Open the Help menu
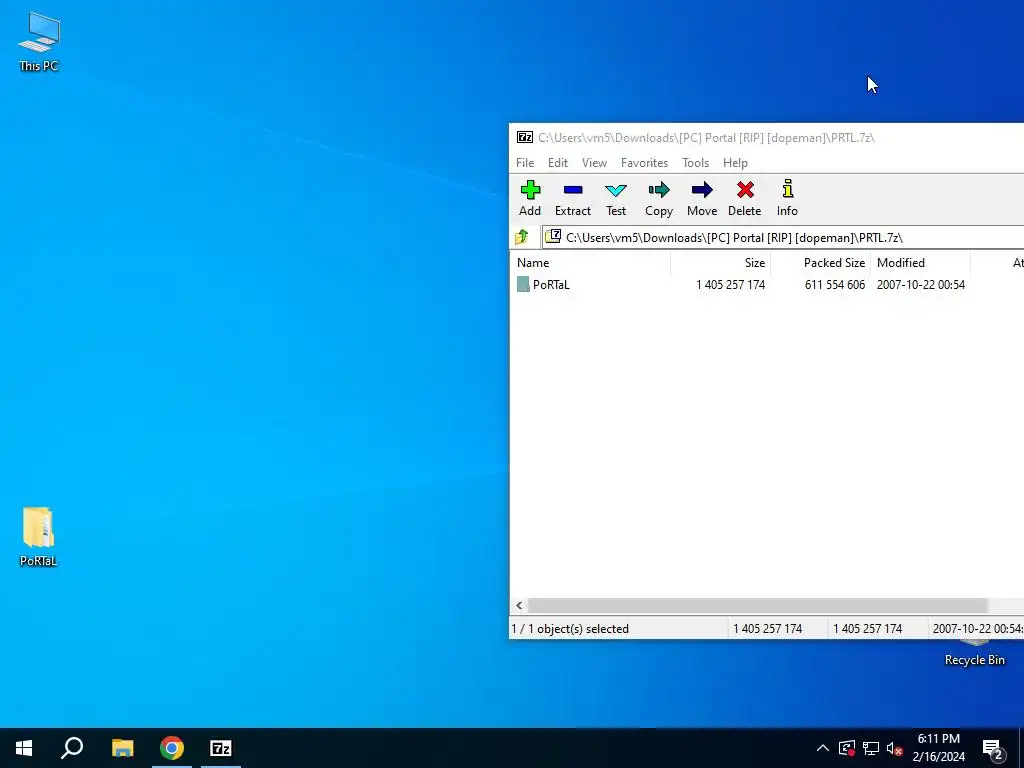Screen dimensions: 1024x768 tap(735, 163)
